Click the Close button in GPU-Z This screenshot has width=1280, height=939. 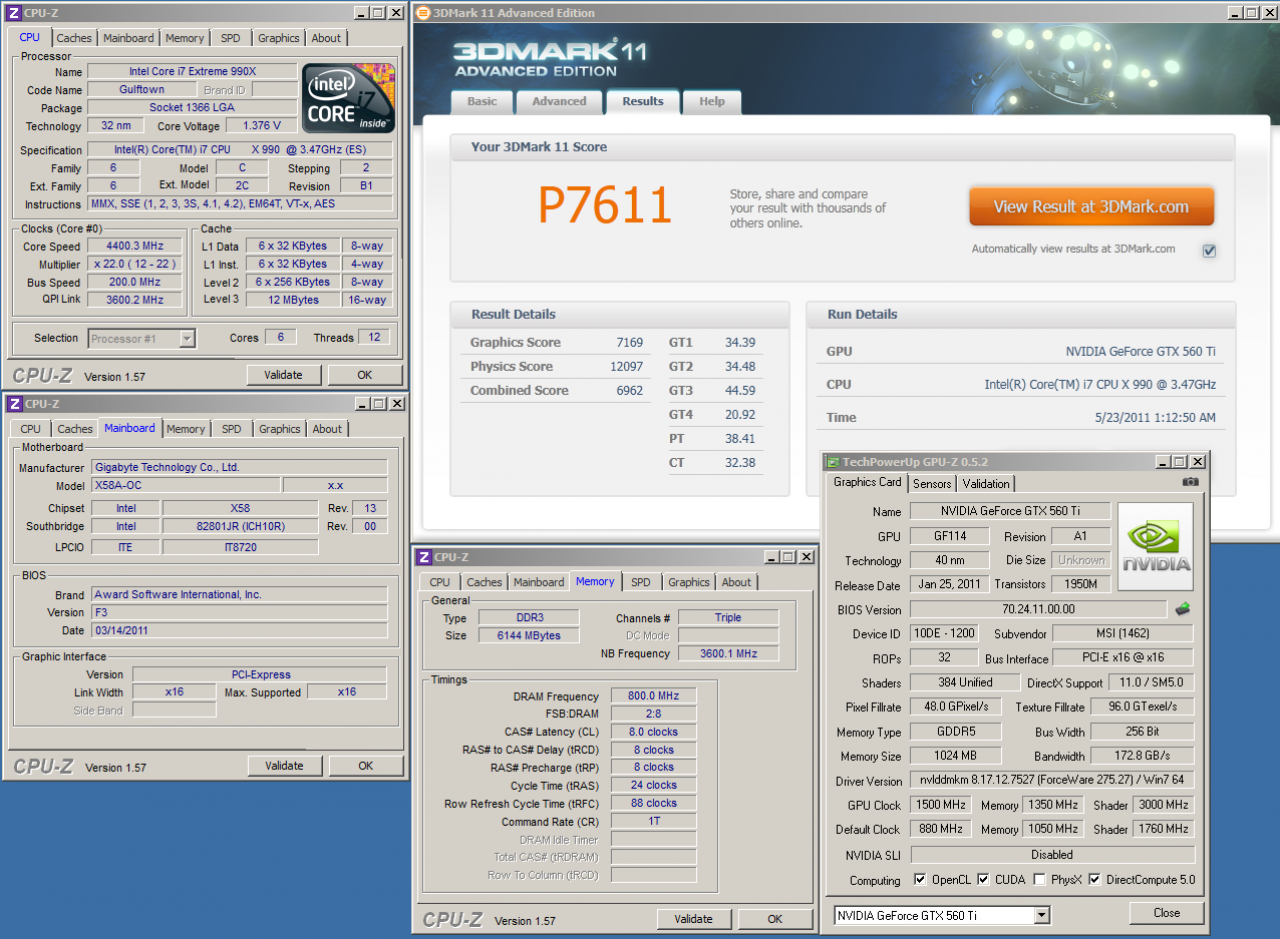tap(1166, 913)
